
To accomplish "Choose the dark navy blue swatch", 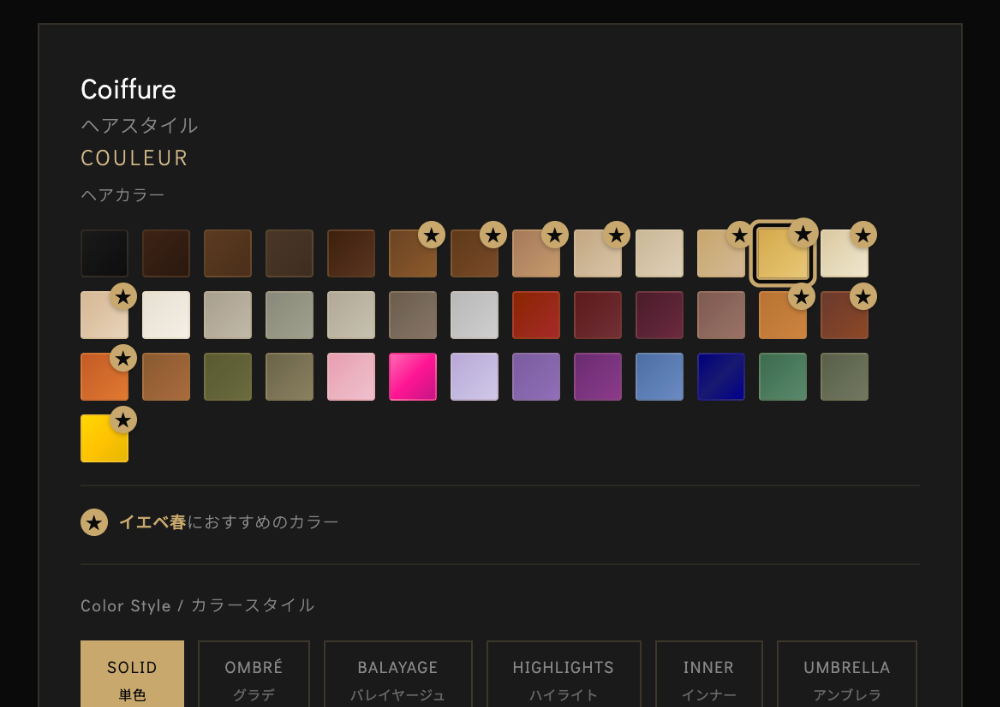I will 720,376.
